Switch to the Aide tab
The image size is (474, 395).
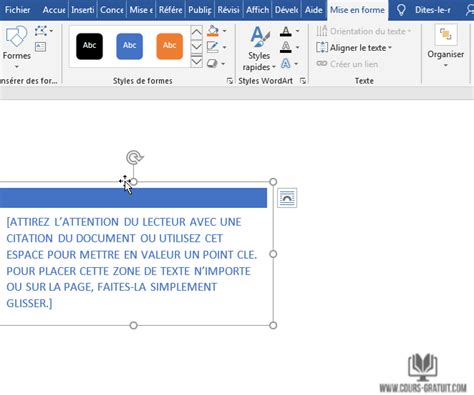tap(313, 10)
